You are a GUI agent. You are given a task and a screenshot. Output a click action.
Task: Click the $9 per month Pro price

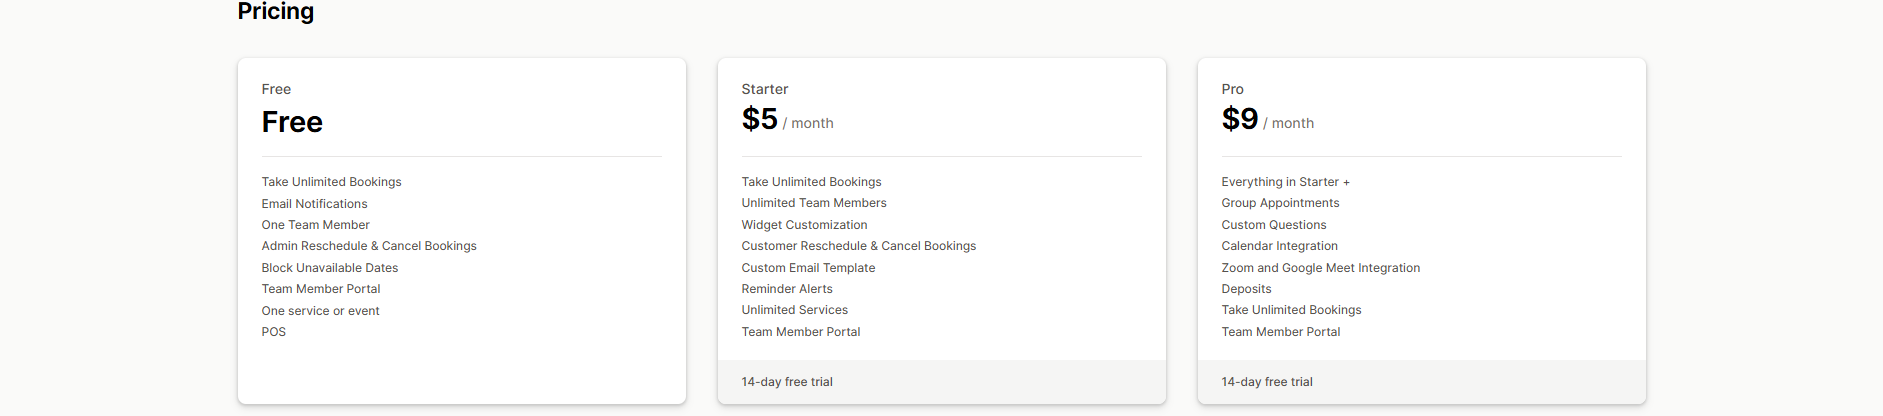click(x=1267, y=120)
